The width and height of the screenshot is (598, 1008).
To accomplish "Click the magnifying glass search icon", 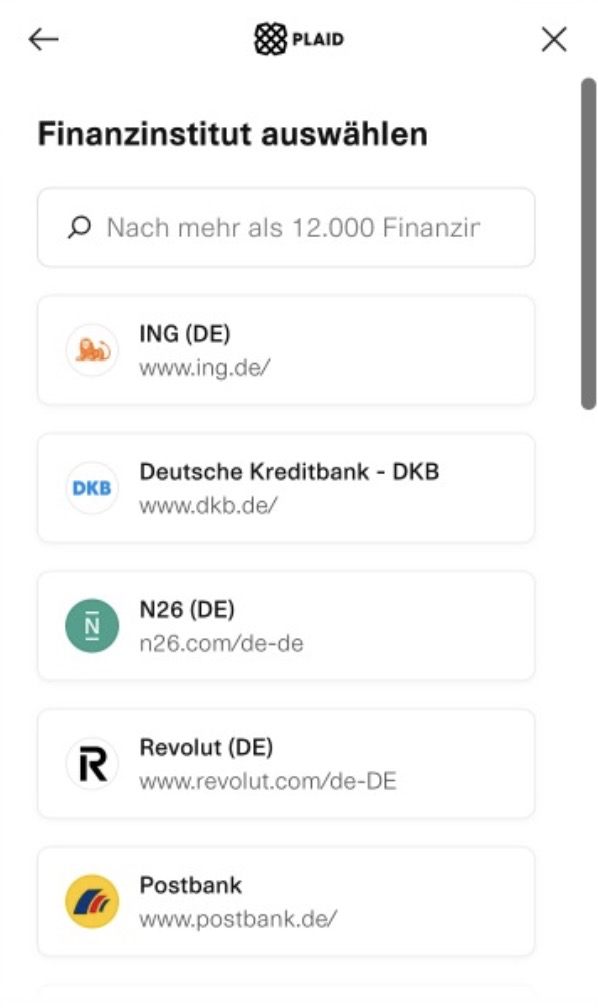I will point(80,228).
